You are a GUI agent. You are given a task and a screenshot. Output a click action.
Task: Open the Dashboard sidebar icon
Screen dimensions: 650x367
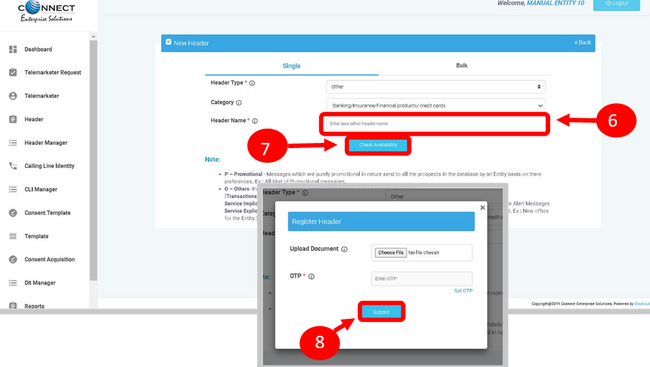coord(13,49)
